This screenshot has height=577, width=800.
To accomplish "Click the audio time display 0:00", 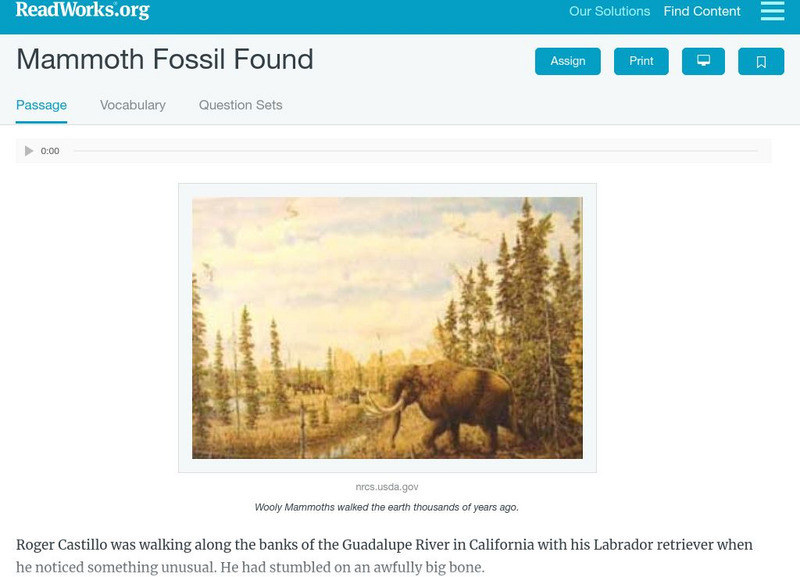I will 50,151.
